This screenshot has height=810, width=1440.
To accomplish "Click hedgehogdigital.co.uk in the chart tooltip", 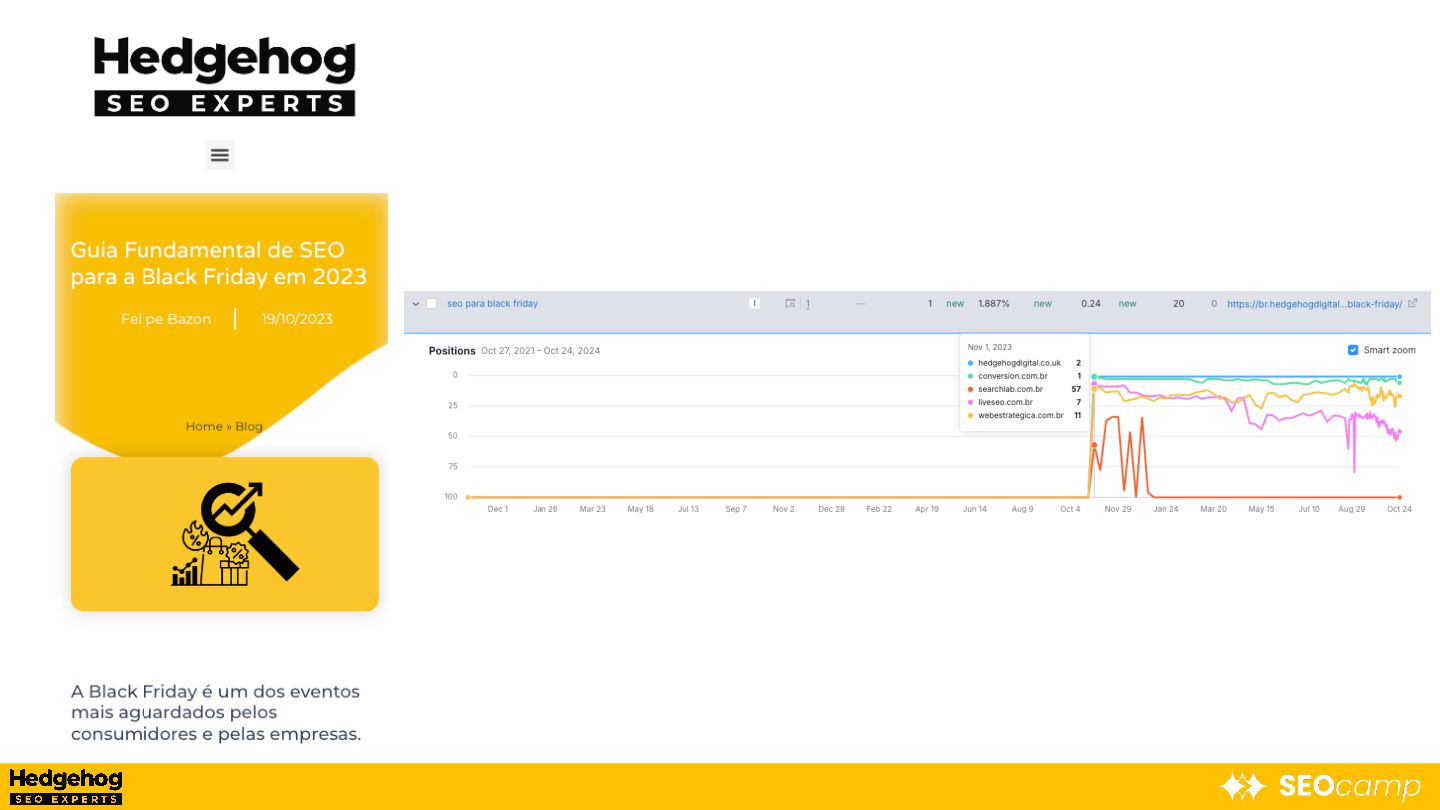I will 1019,363.
